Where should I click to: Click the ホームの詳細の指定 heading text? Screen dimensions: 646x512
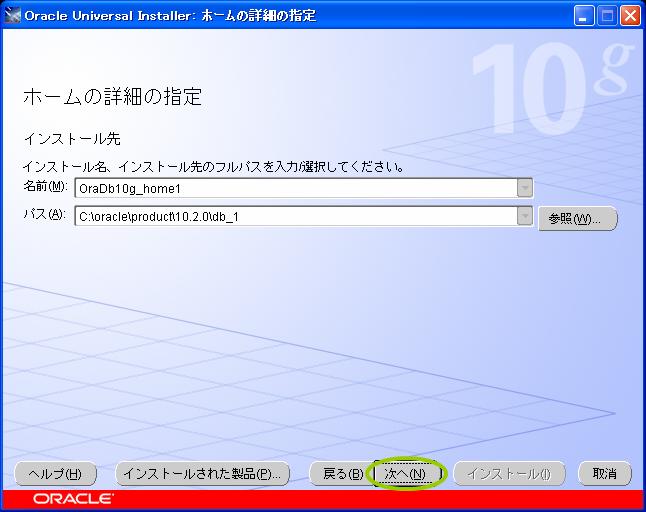pyautogui.click(x=112, y=97)
